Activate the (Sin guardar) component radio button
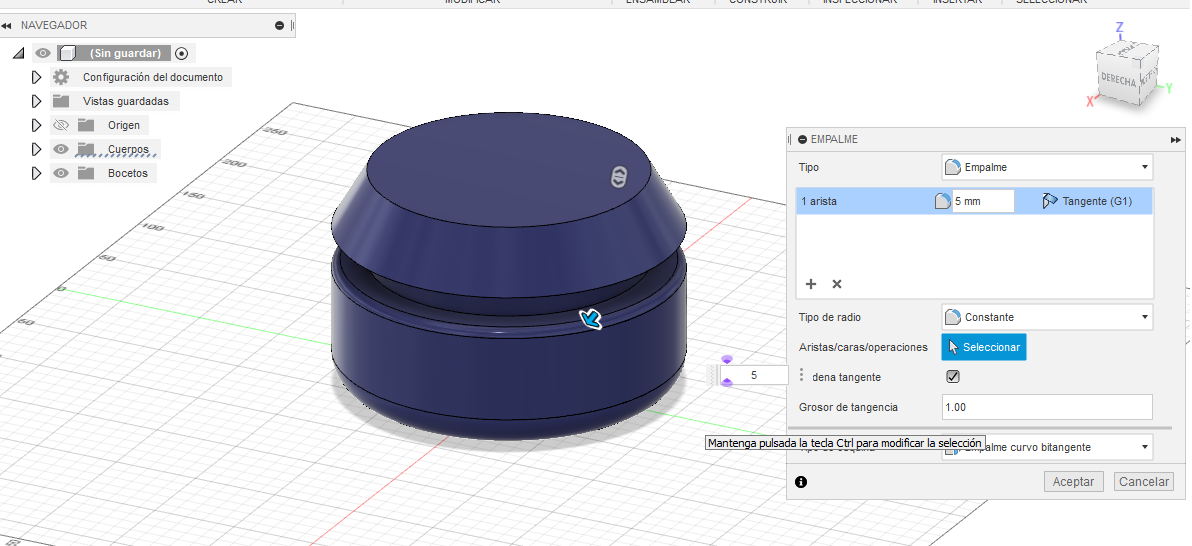The image size is (1192, 546). 181,53
